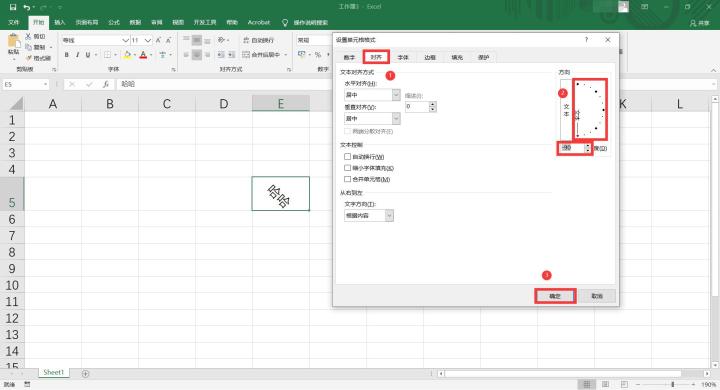This screenshot has width=720, height=390.
Task: Click the cancel X in formula bar
Action: pos(72,84)
